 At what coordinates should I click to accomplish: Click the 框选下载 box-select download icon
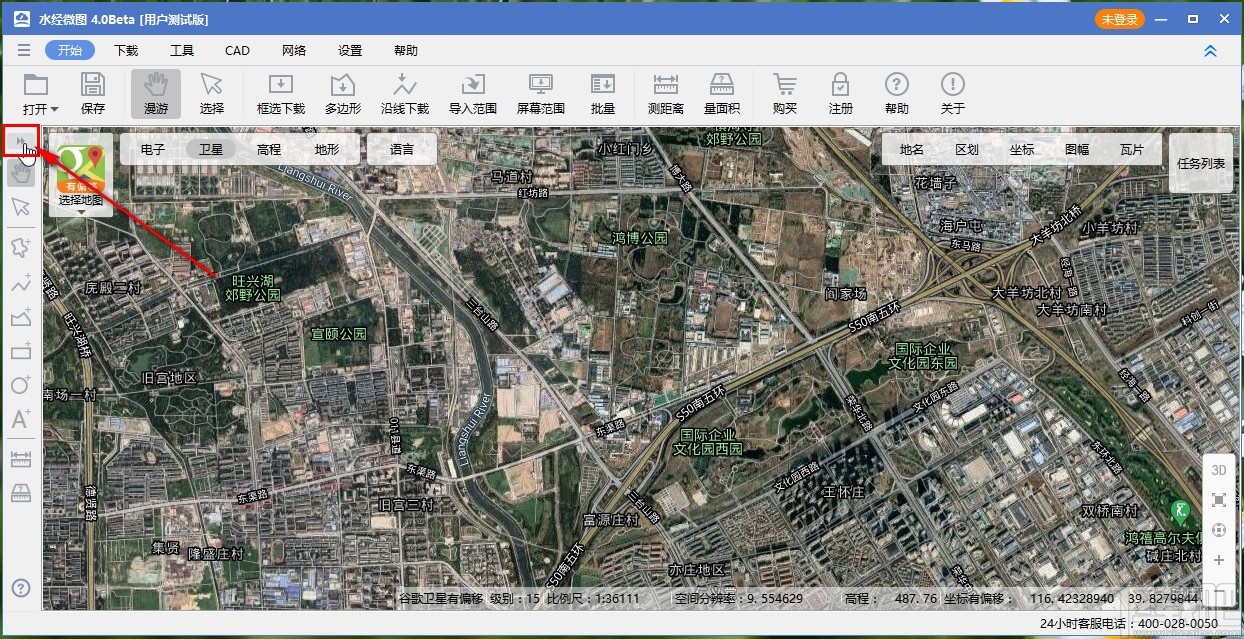coord(281,93)
